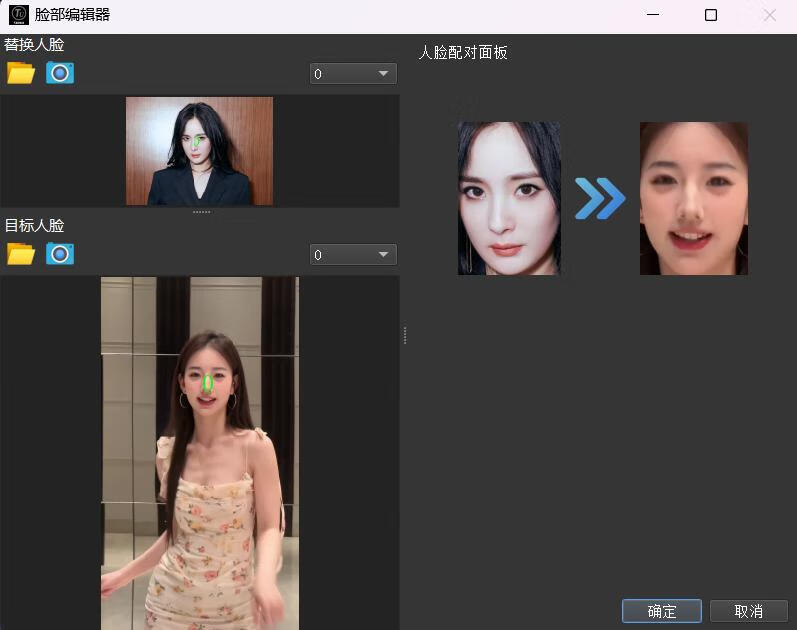Select left source face in 人脸配对面板
The height and width of the screenshot is (630, 797).
[509, 198]
